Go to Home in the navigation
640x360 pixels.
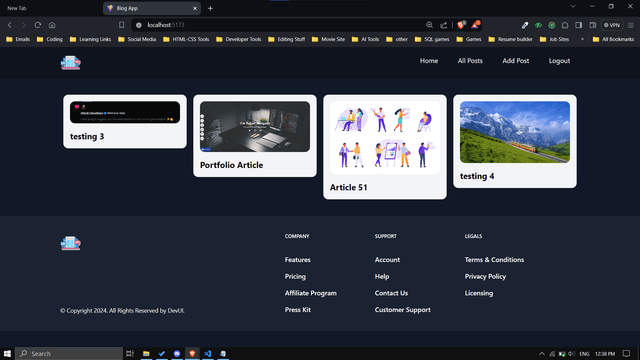pyautogui.click(x=429, y=61)
